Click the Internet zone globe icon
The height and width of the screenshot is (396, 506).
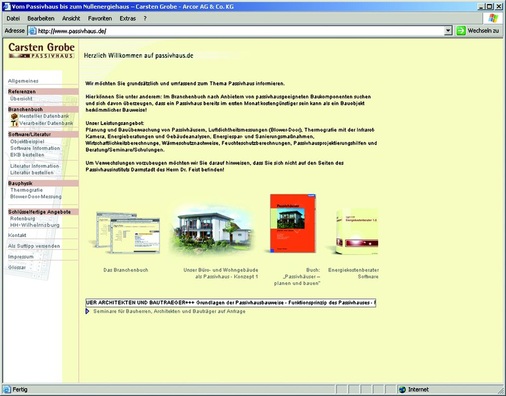coord(402,389)
